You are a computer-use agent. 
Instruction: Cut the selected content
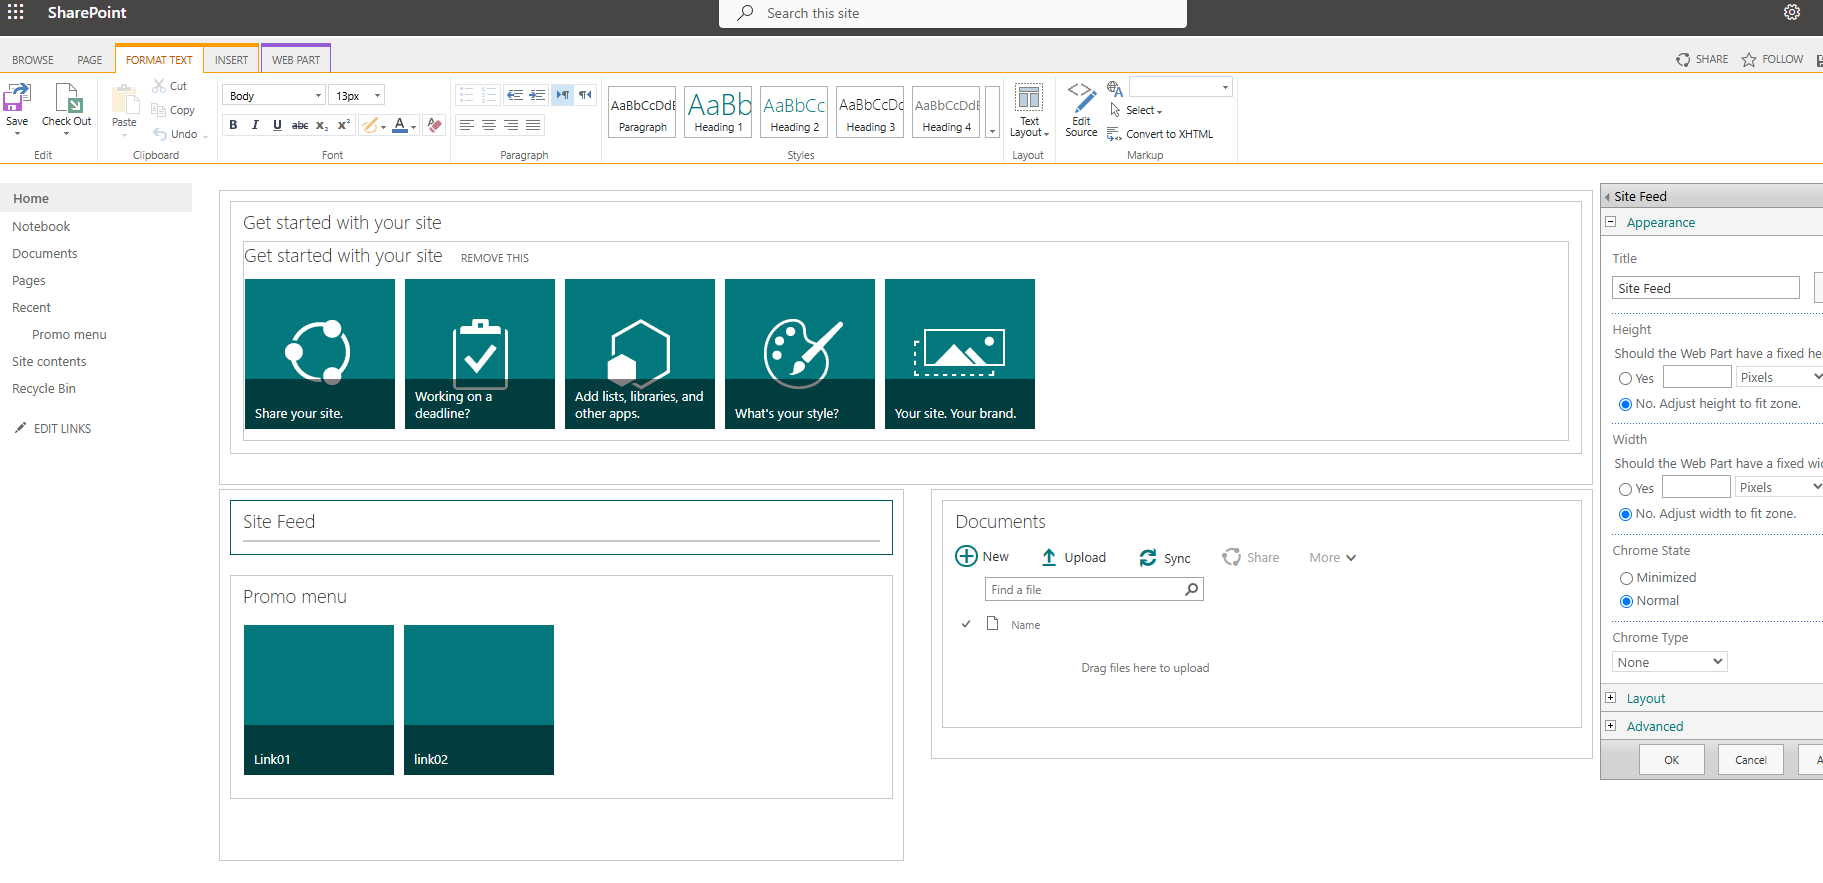tap(169, 86)
